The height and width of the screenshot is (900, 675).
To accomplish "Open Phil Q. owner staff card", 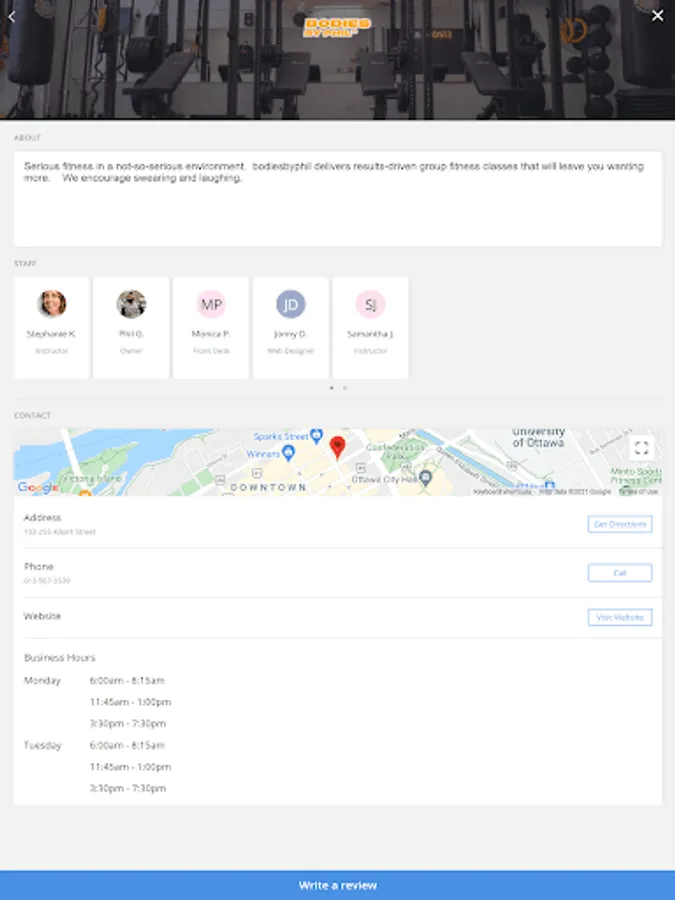I will (131, 328).
